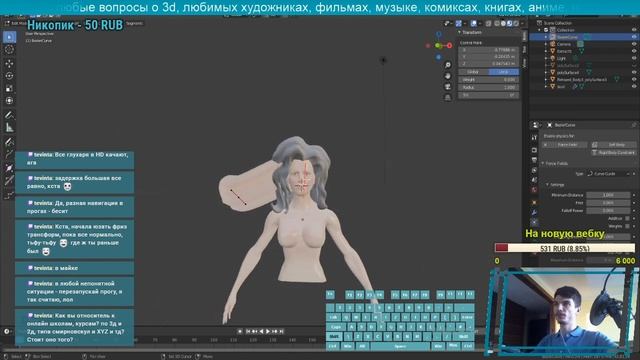Open the Object properties tab icon
The height and width of the screenshot is (360, 640).
click(x=534, y=202)
